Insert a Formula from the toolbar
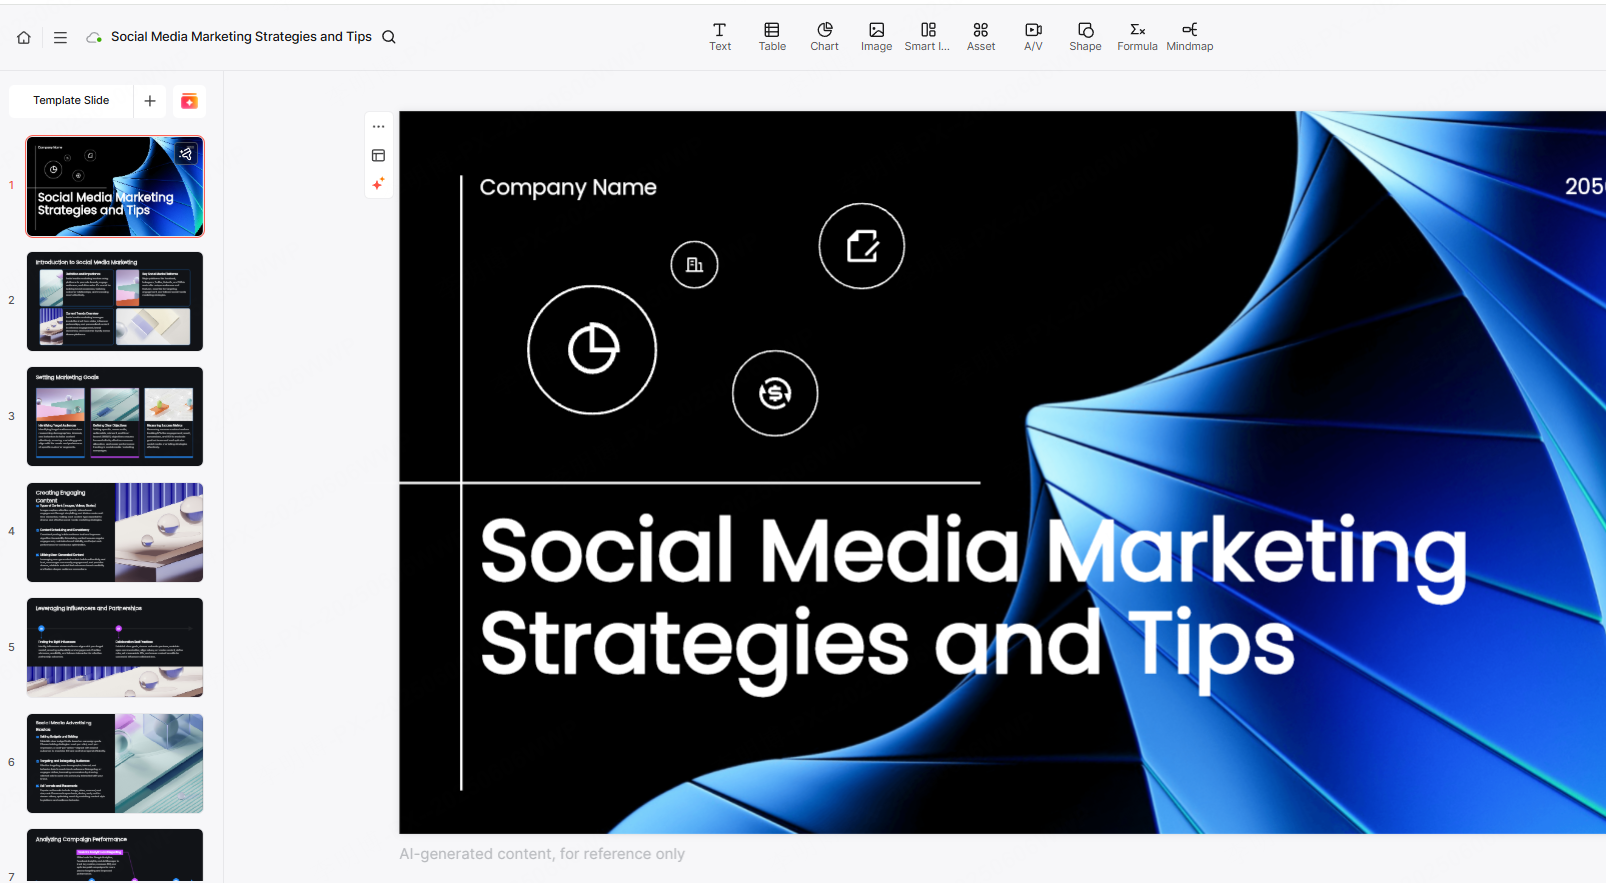 click(x=1137, y=37)
